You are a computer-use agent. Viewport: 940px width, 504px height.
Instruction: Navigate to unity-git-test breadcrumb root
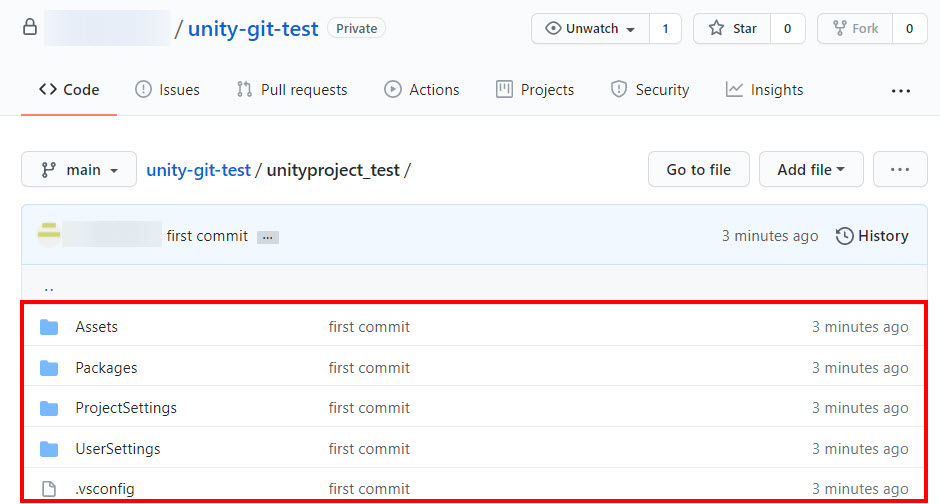click(198, 170)
